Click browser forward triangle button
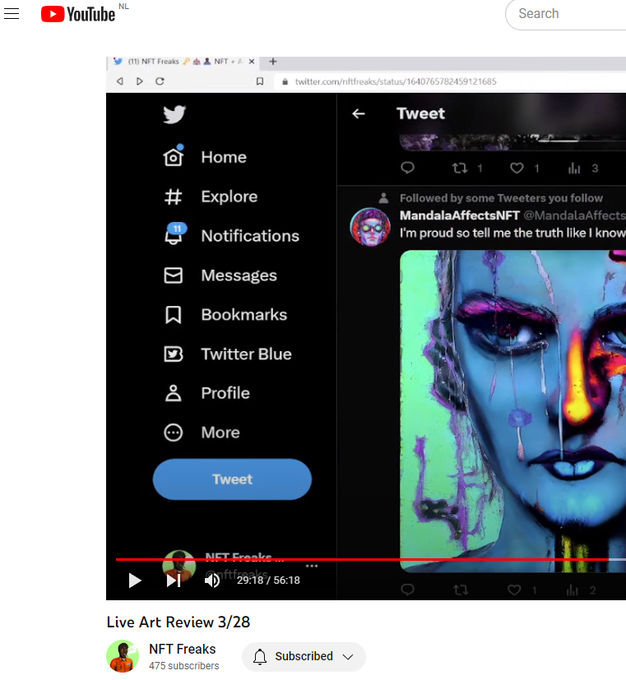The image size is (626, 680). coord(139,81)
